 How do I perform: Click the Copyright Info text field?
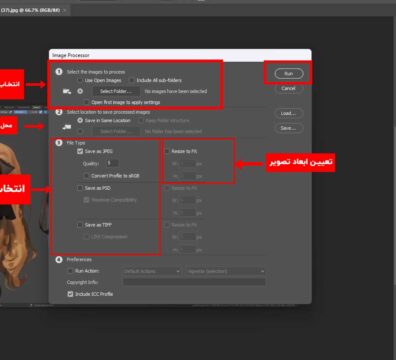(x=194, y=282)
